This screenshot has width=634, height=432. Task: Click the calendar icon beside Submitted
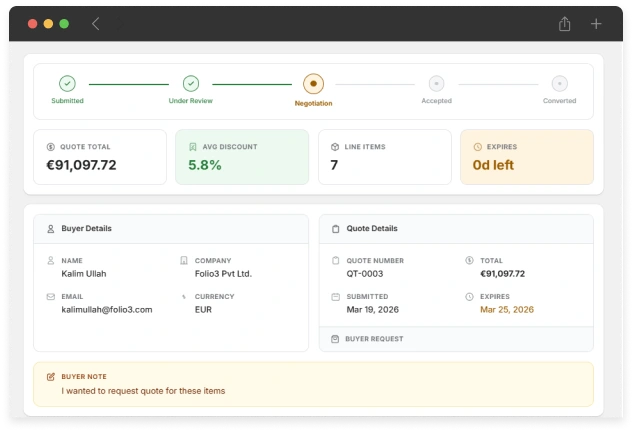point(336,297)
